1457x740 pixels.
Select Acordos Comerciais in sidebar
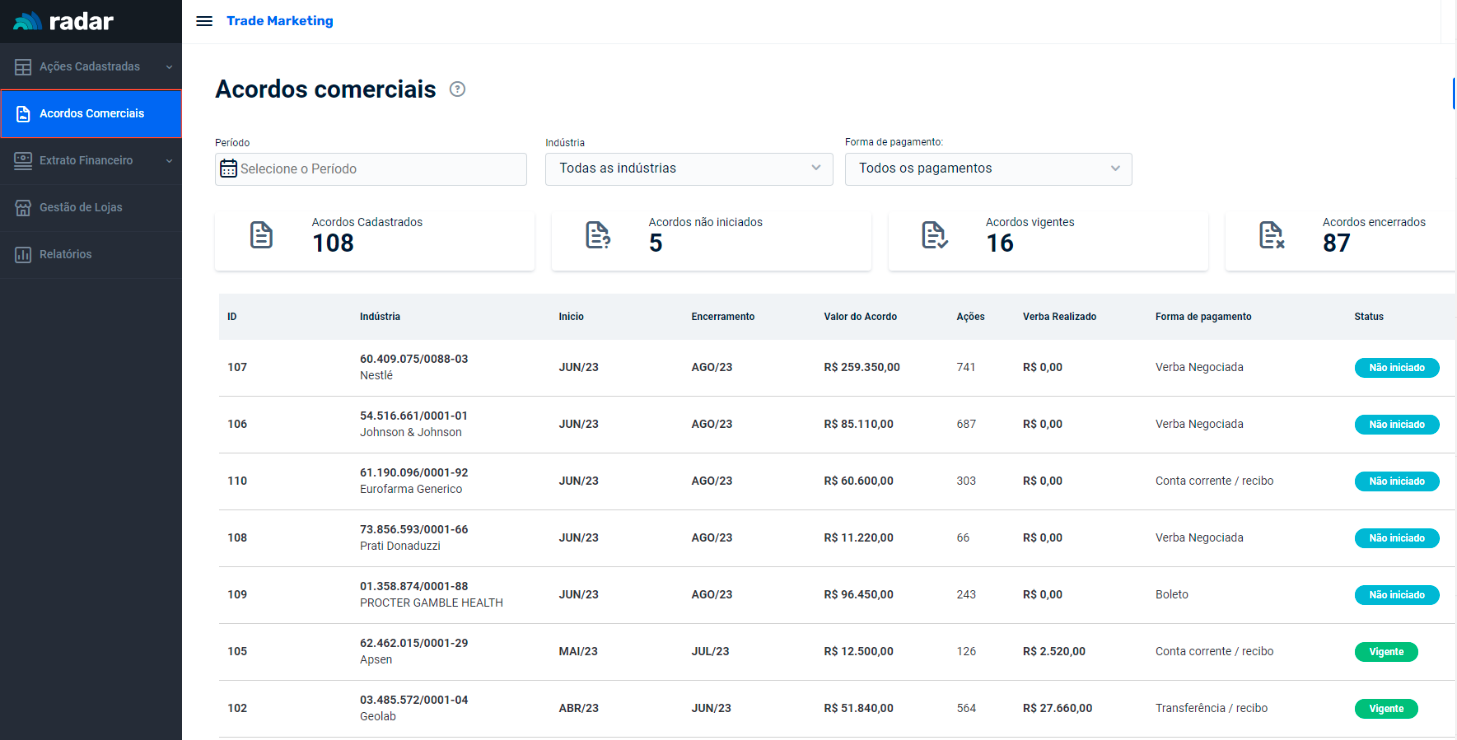coord(91,114)
